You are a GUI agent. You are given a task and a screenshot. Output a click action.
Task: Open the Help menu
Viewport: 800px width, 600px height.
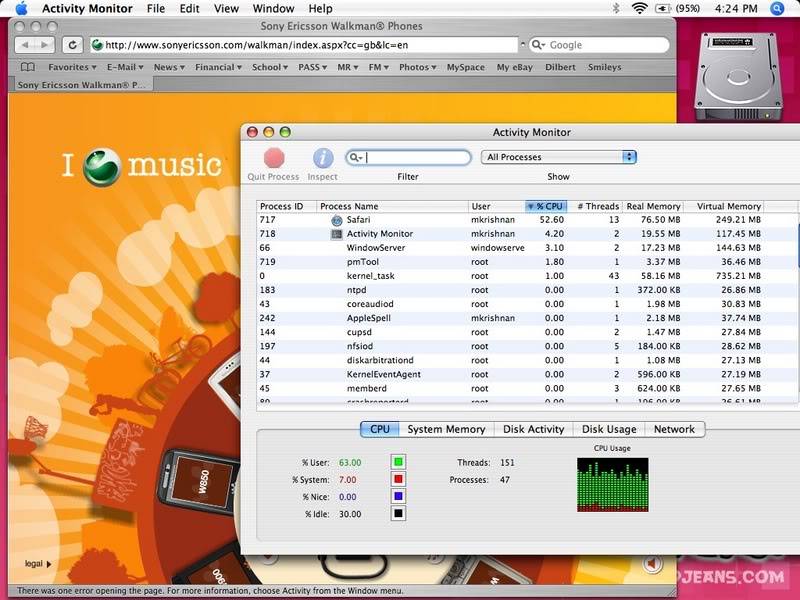(x=320, y=8)
